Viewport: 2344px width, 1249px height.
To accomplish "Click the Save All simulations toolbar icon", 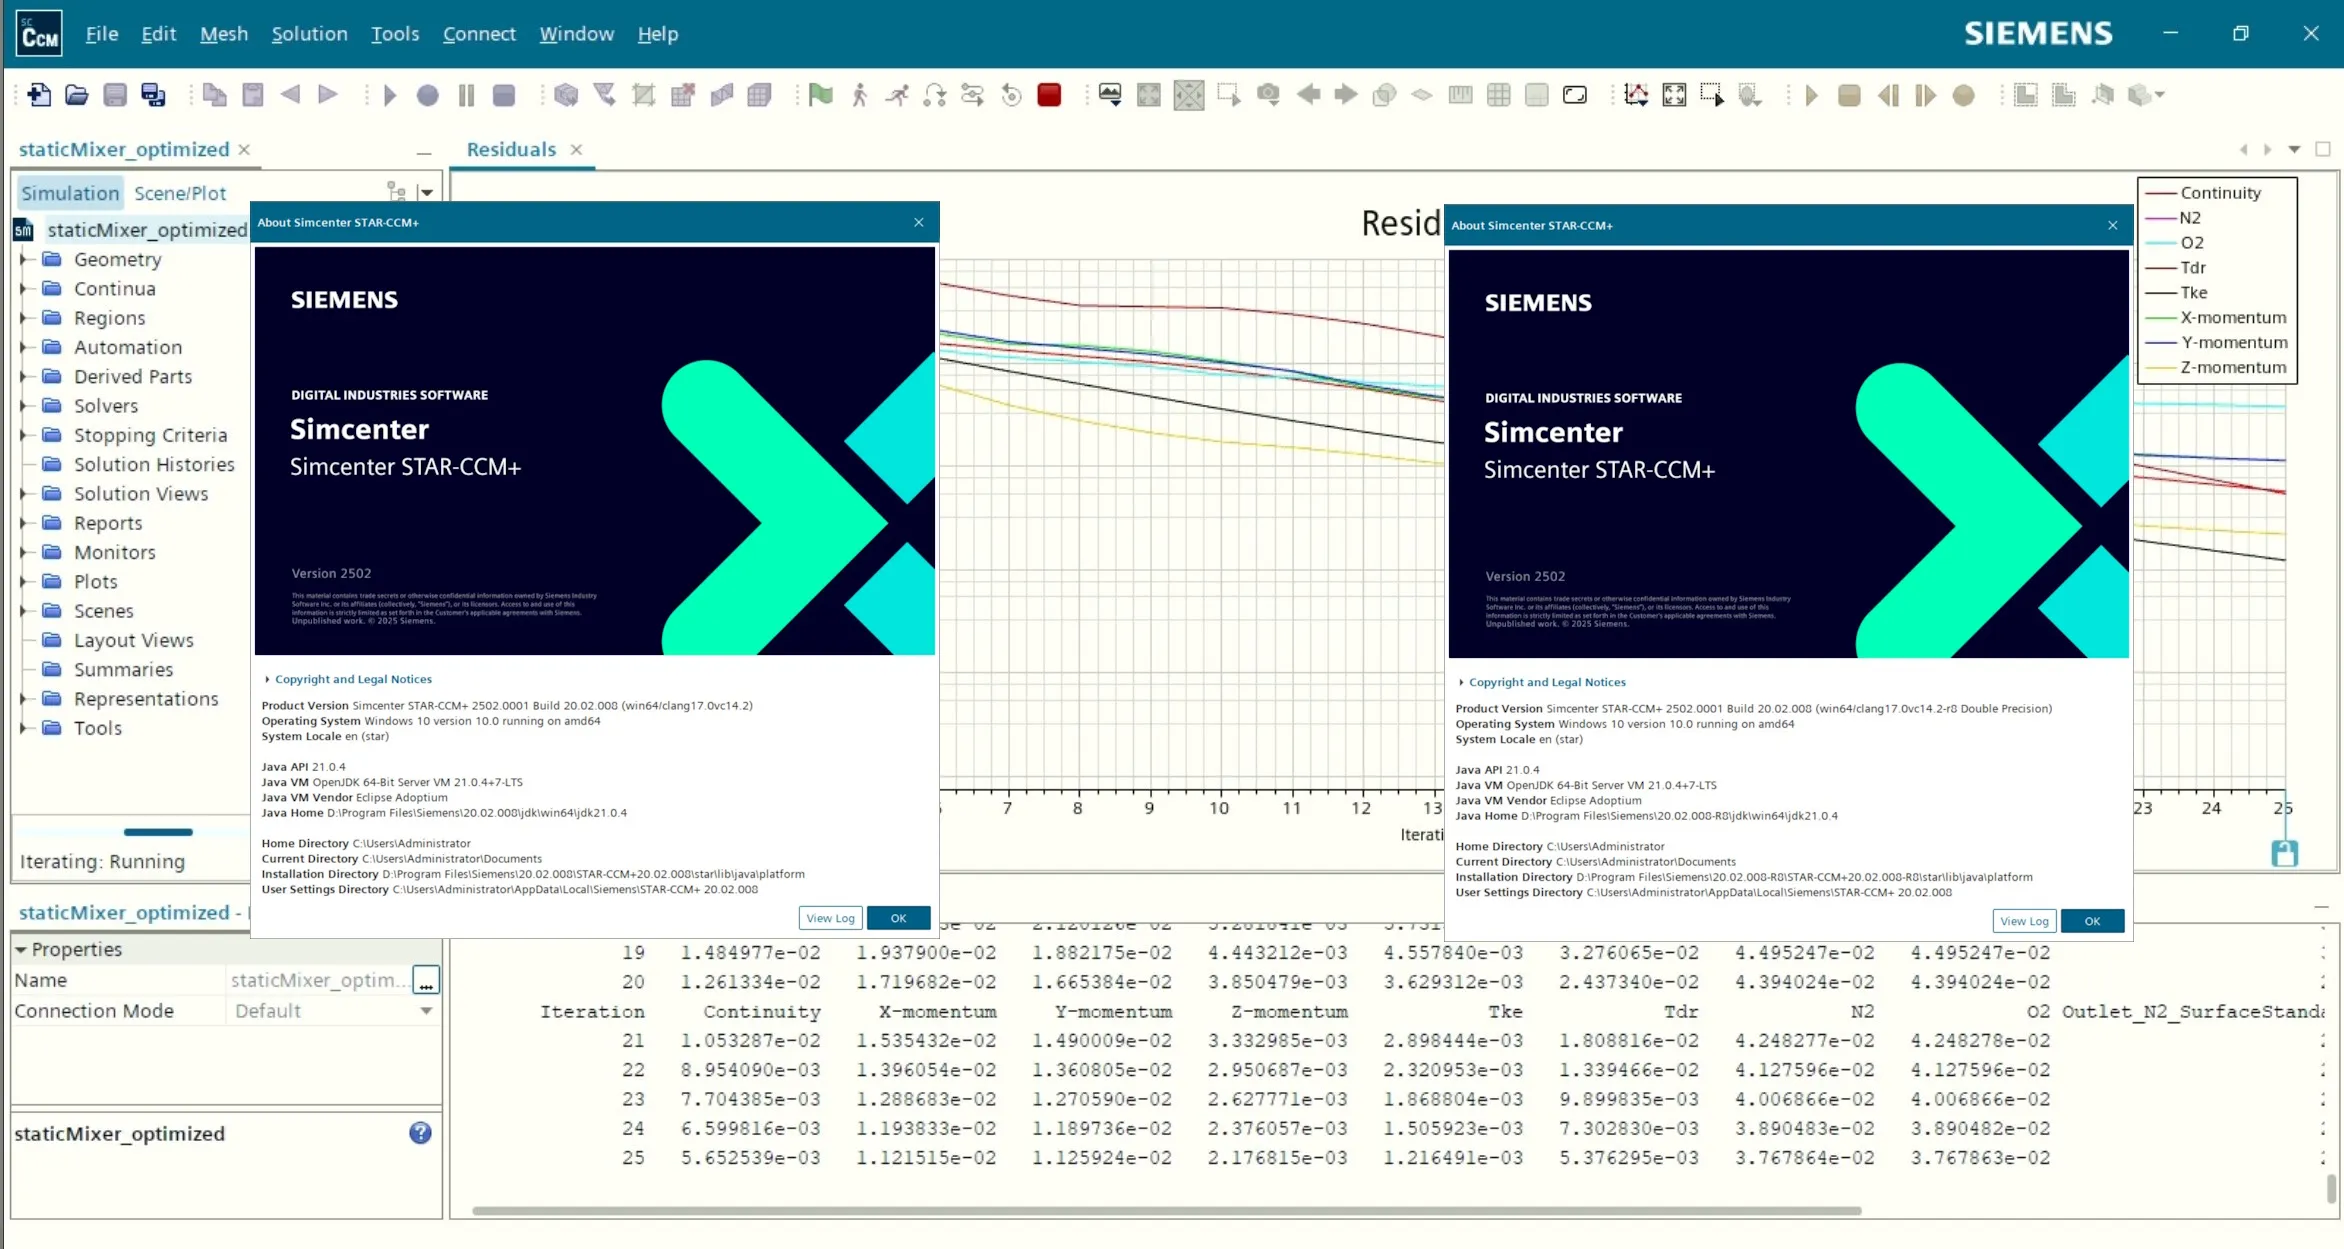I will (x=154, y=95).
